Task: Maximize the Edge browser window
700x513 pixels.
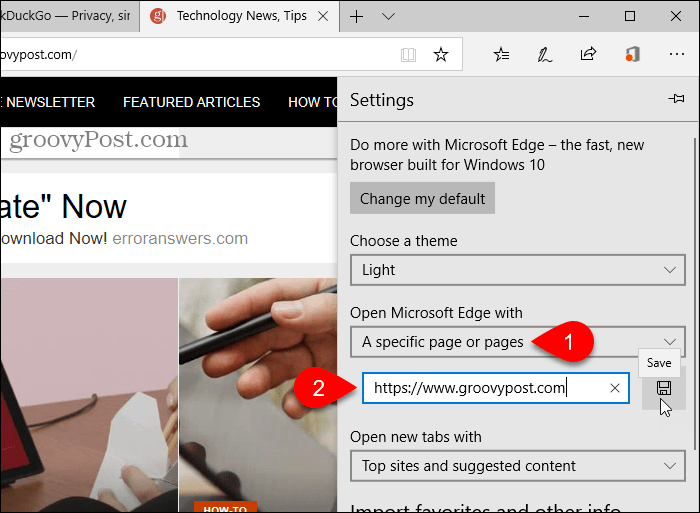Action: [629, 17]
